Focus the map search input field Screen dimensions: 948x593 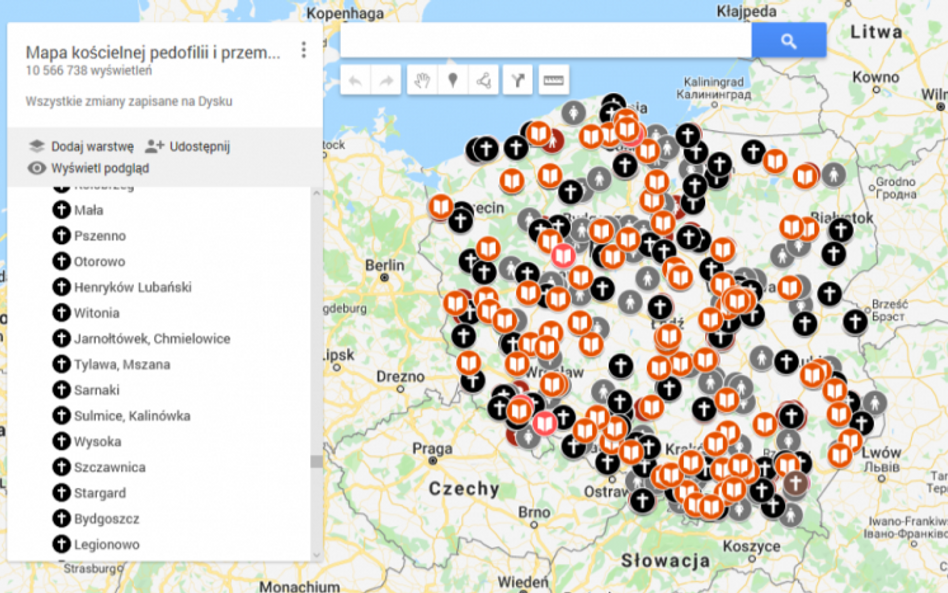(546, 41)
